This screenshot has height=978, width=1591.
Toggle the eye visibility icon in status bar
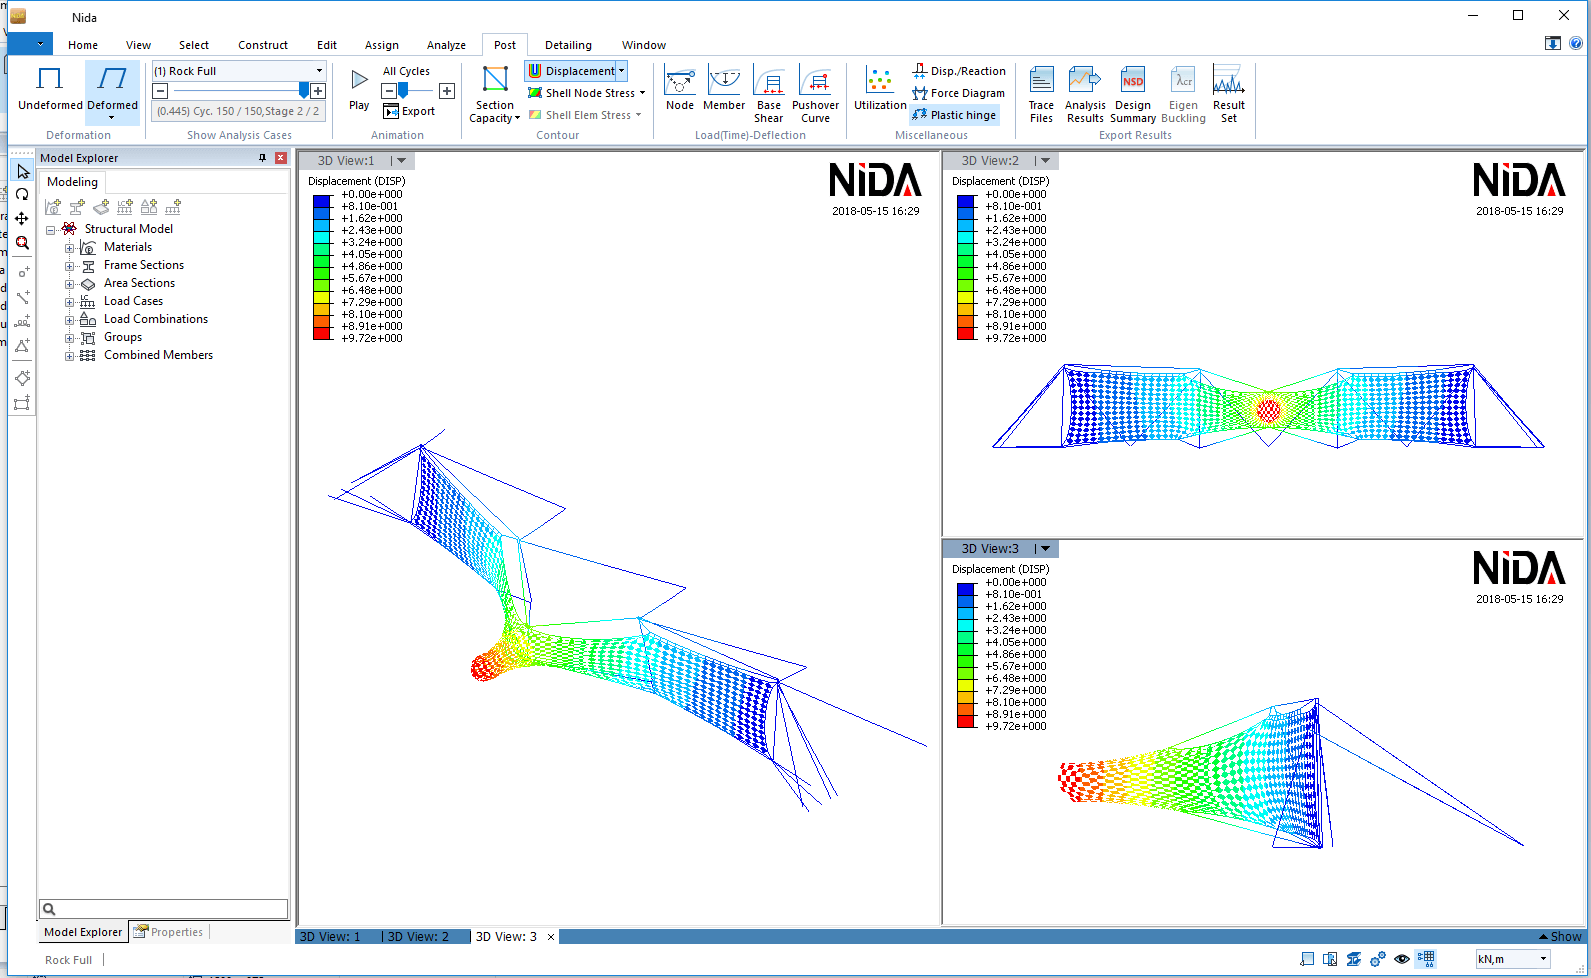click(x=1402, y=959)
